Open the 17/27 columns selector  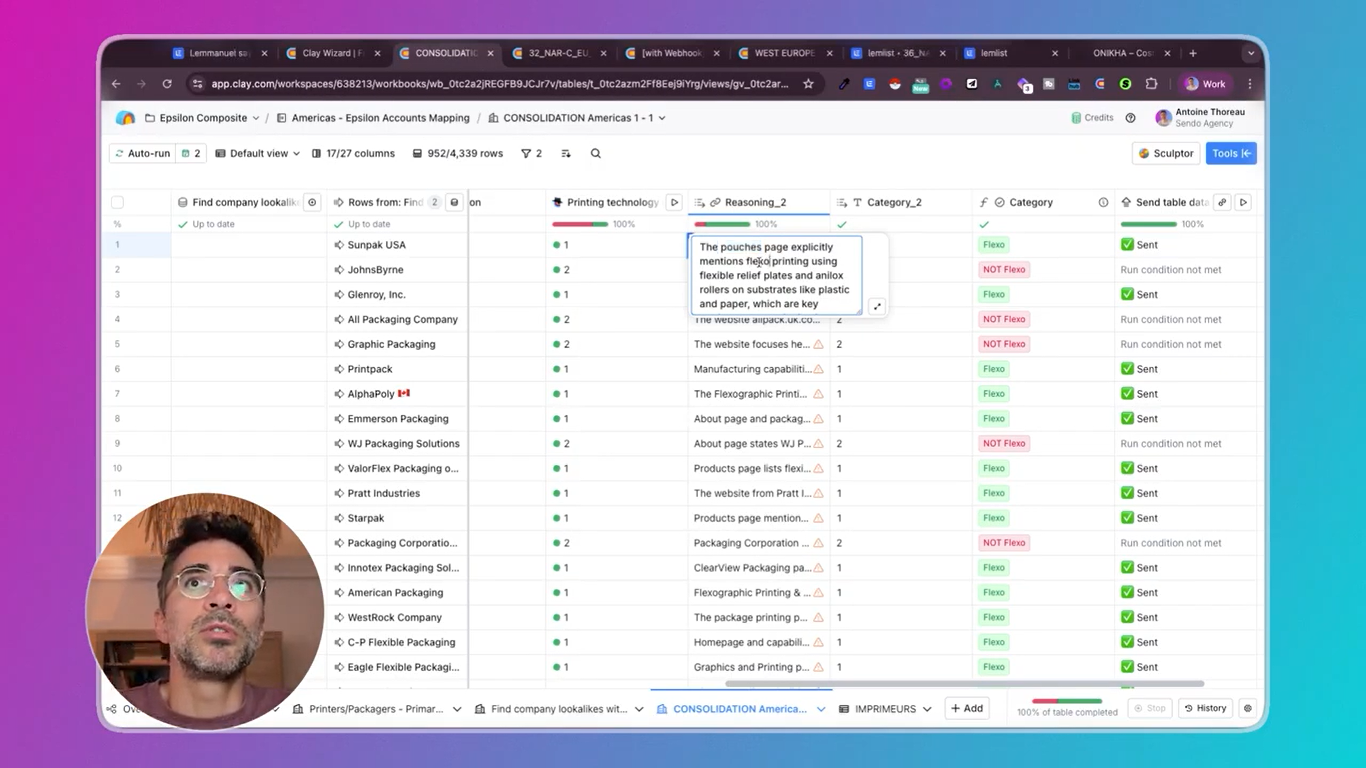point(353,154)
